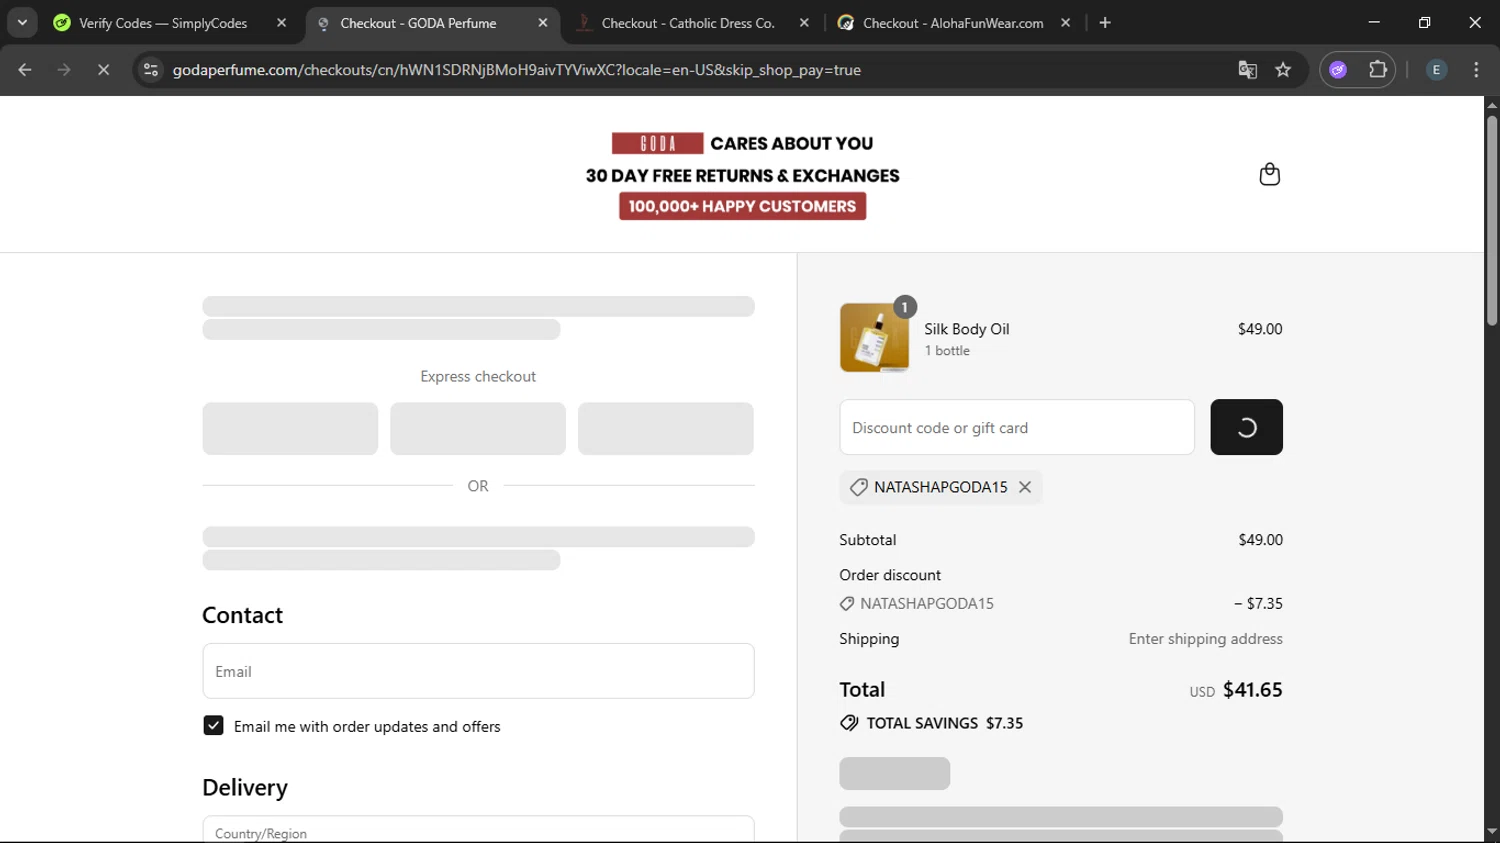This screenshot has height=843, width=1500.
Task: Open the shopping bag cart icon
Action: [1269, 174]
